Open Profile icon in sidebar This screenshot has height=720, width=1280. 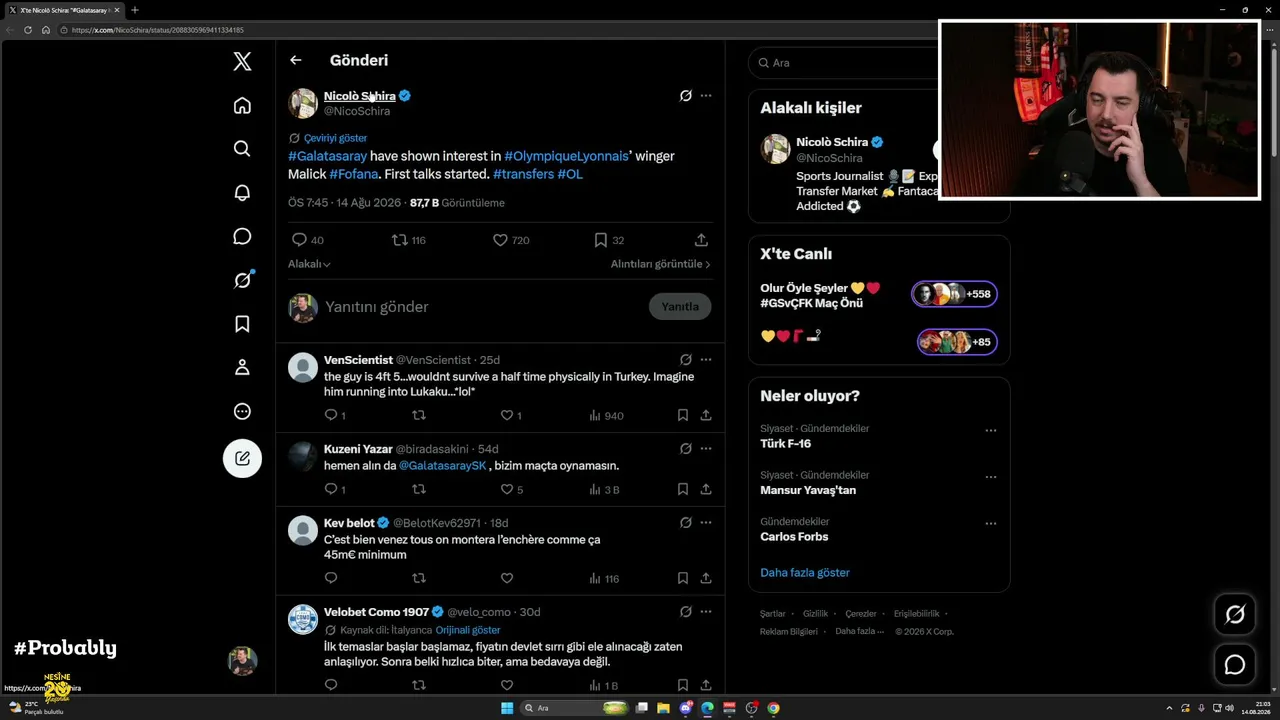242,367
